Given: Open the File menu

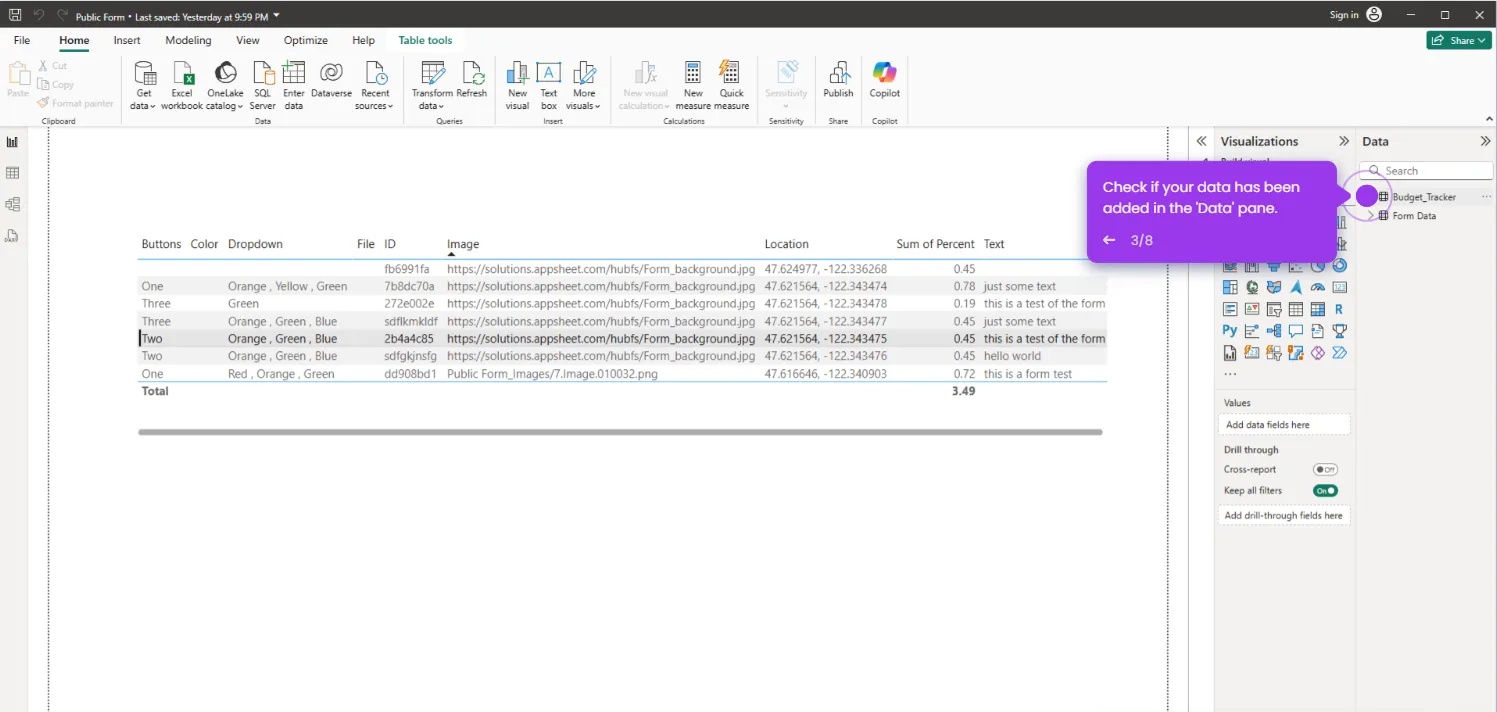Looking at the screenshot, I should (x=22, y=40).
